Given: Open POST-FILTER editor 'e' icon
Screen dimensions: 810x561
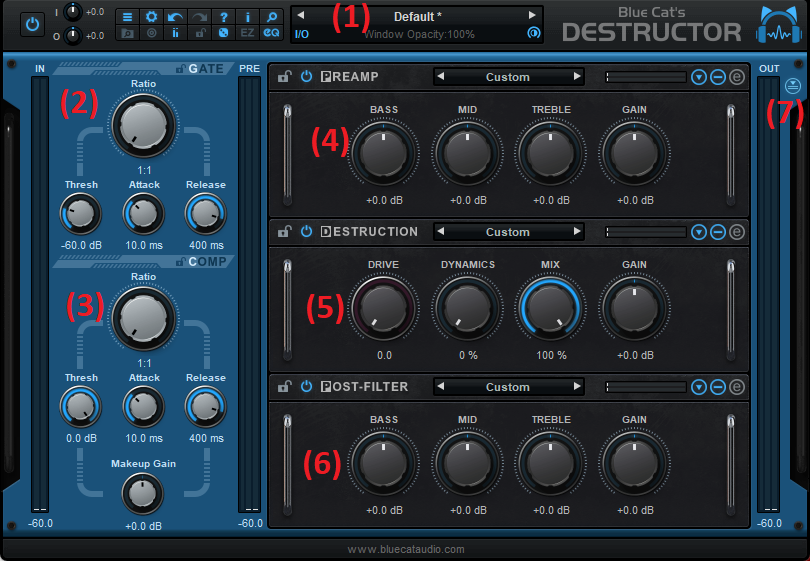Looking at the screenshot, I should (x=737, y=387).
